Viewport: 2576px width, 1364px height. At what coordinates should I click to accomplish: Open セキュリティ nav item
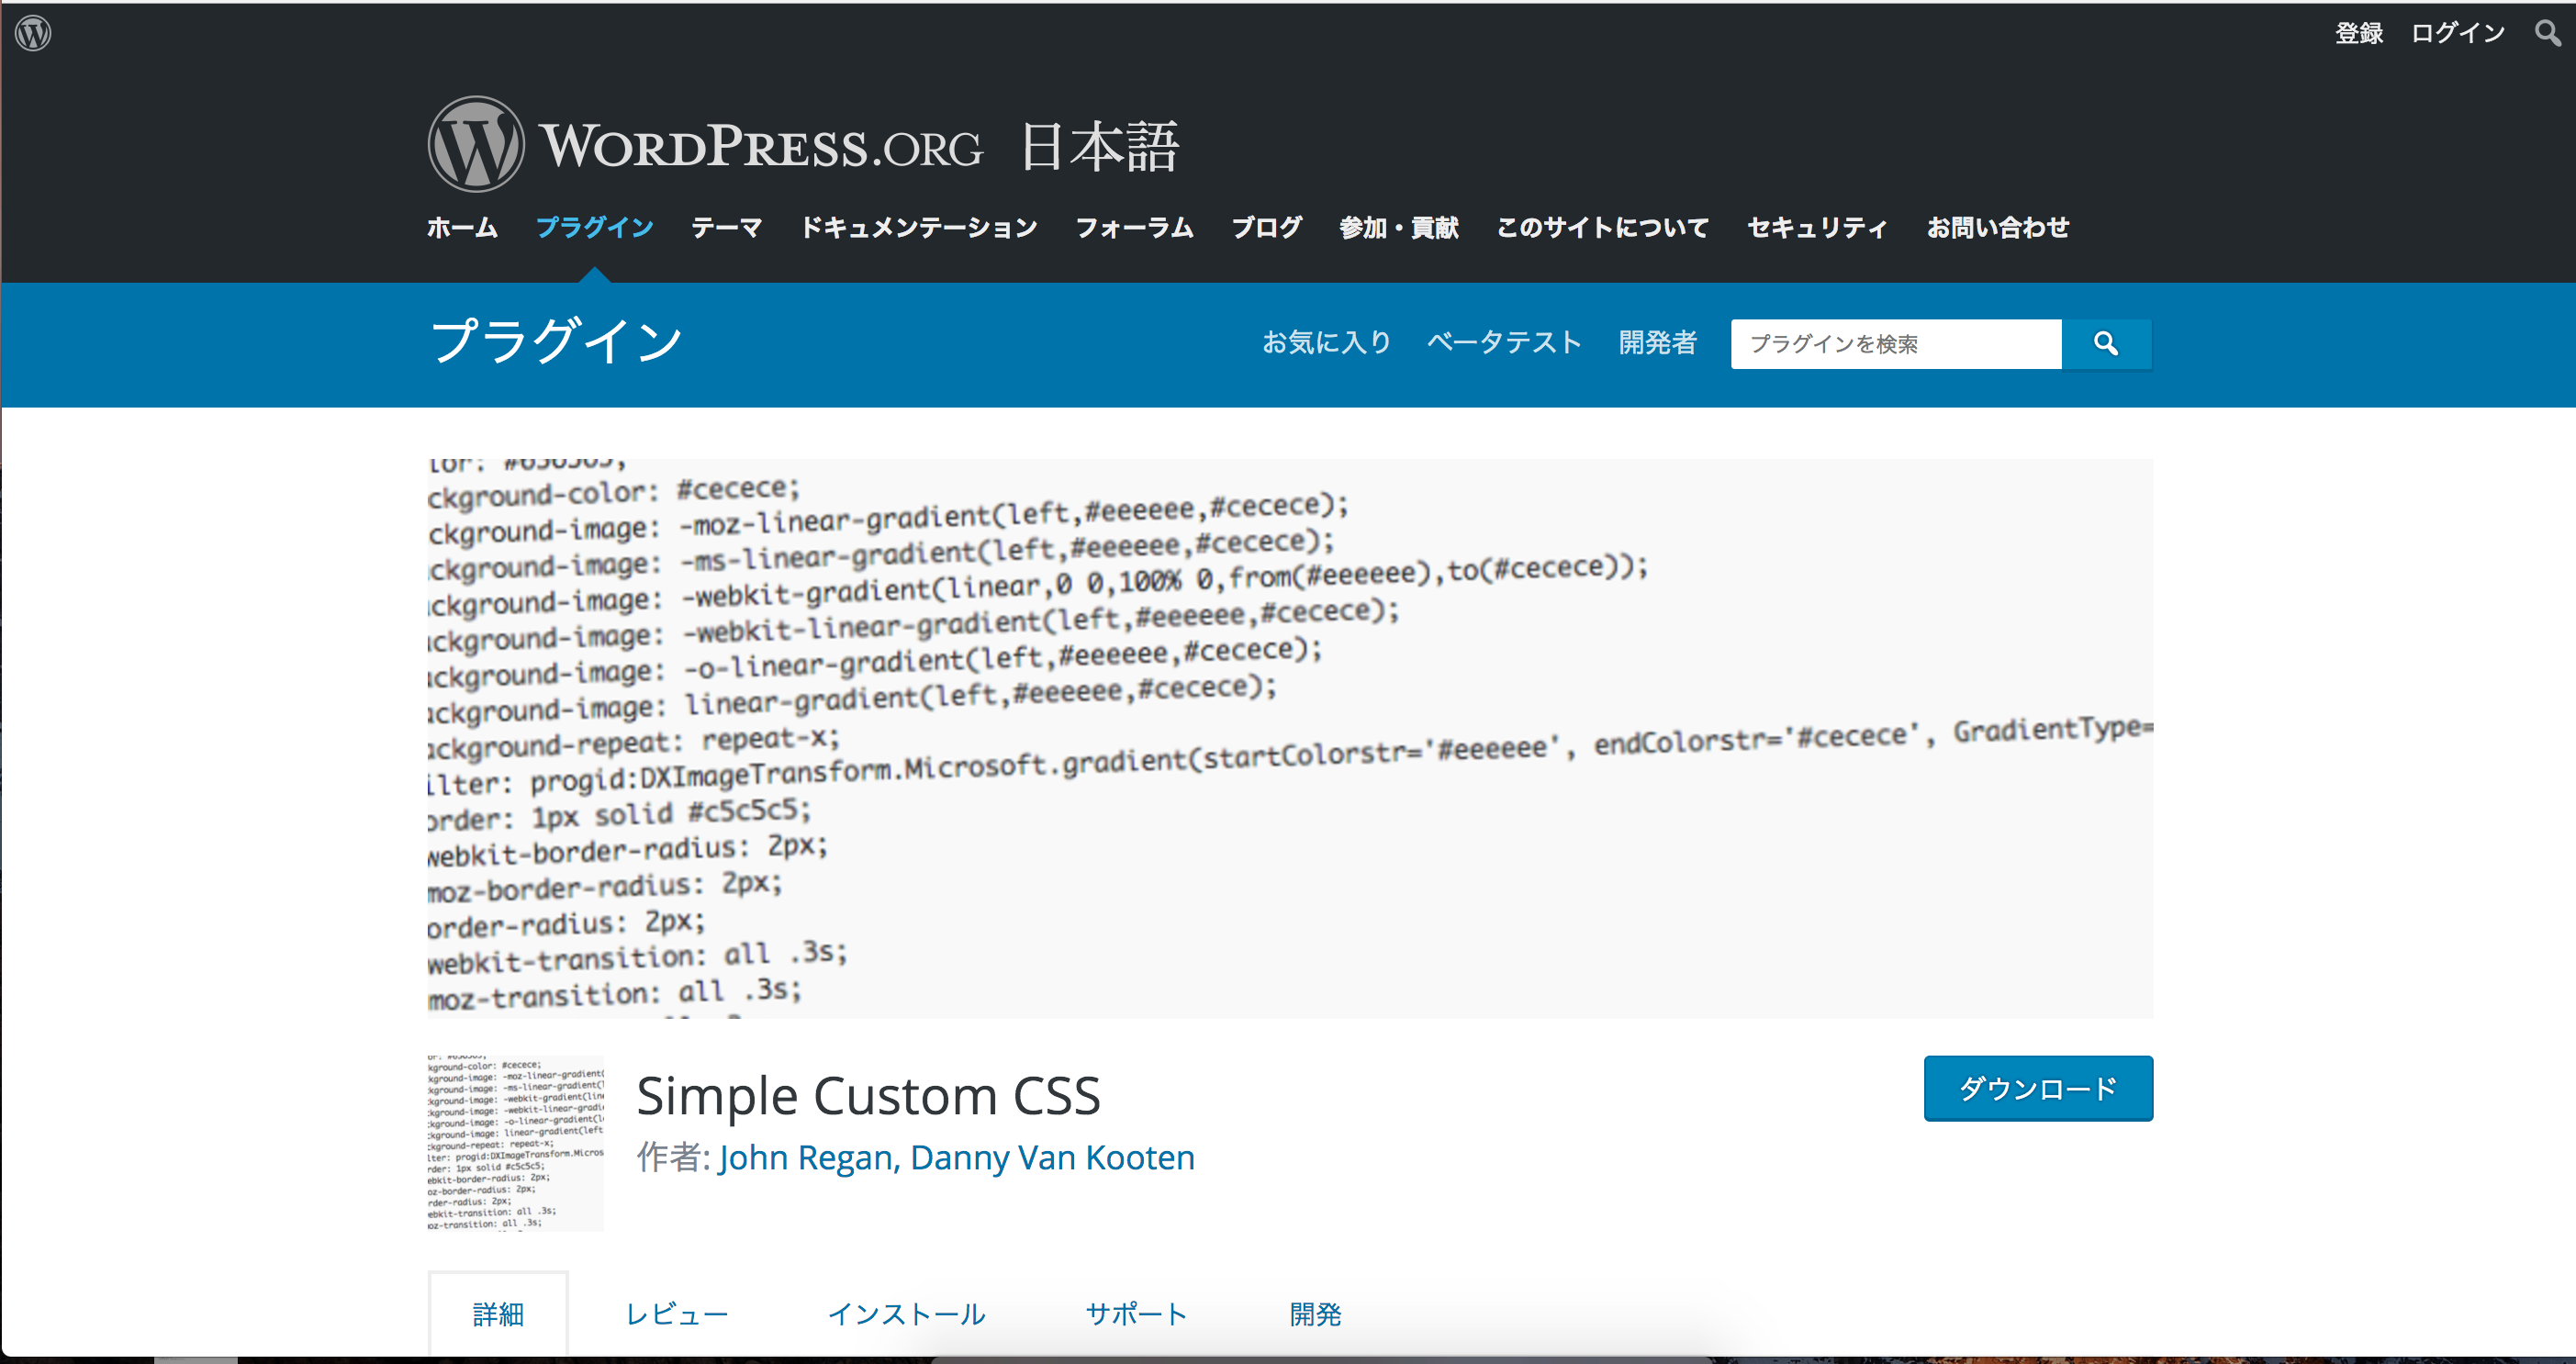1818,228
